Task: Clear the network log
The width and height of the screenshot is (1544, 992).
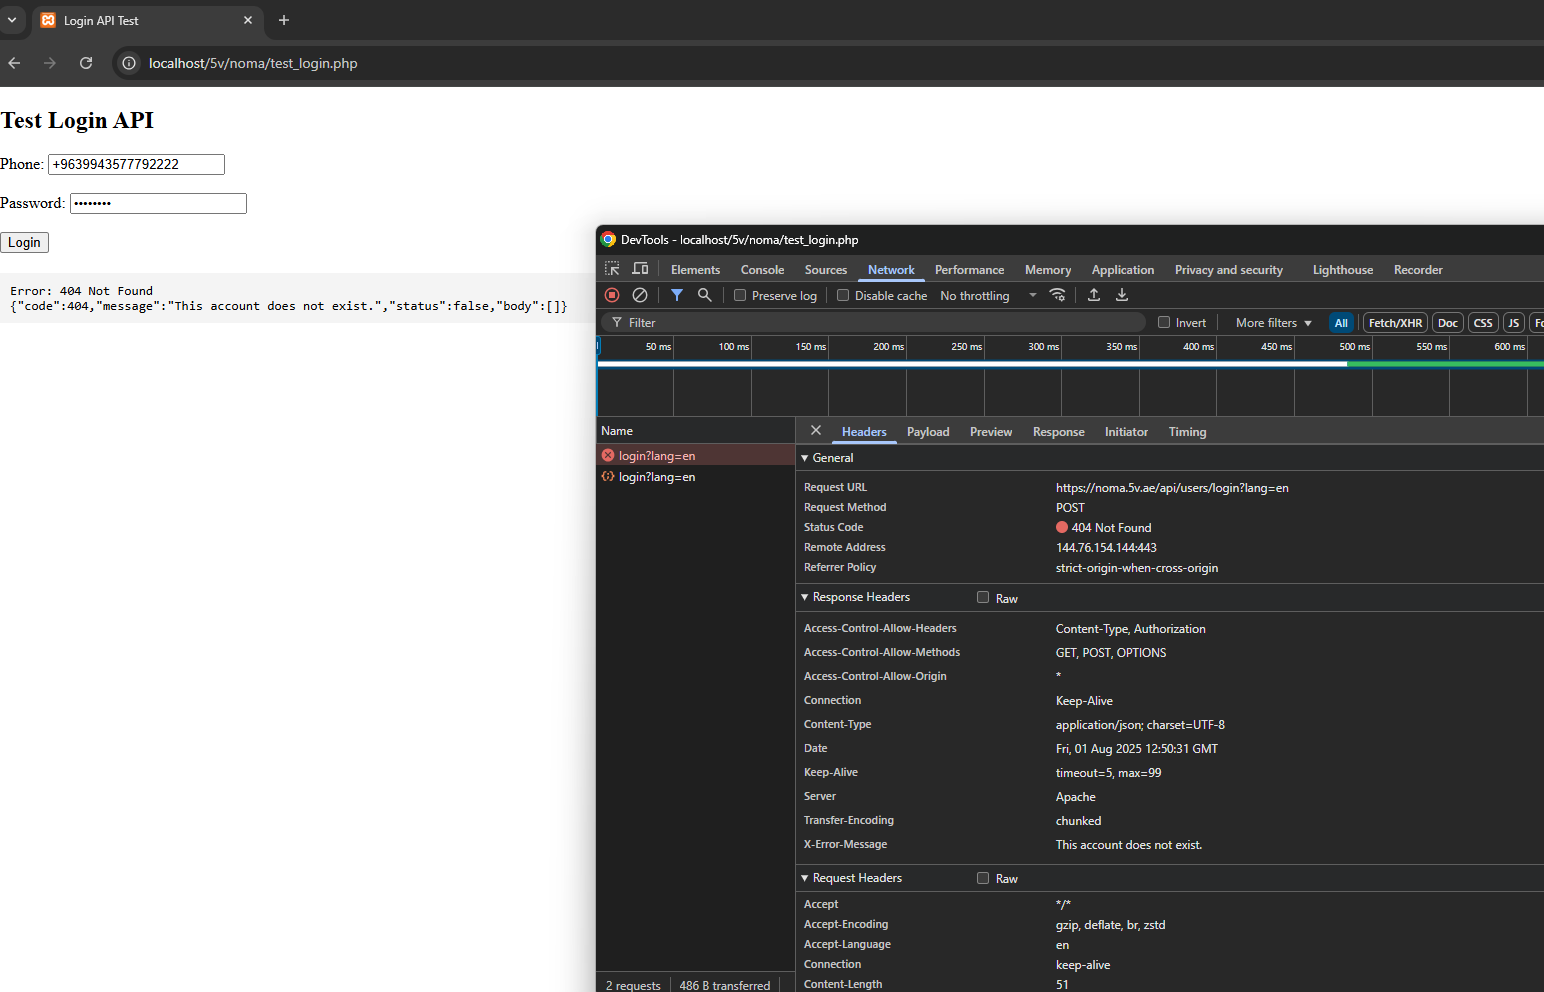Action: pyautogui.click(x=640, y=295)
